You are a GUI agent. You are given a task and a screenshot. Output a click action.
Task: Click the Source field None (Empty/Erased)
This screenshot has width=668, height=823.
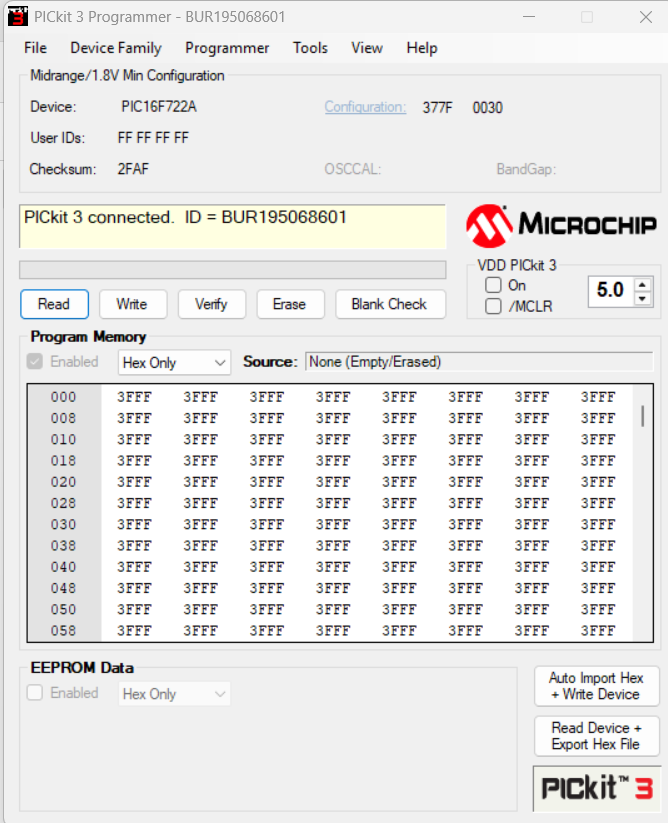(479, 362)
